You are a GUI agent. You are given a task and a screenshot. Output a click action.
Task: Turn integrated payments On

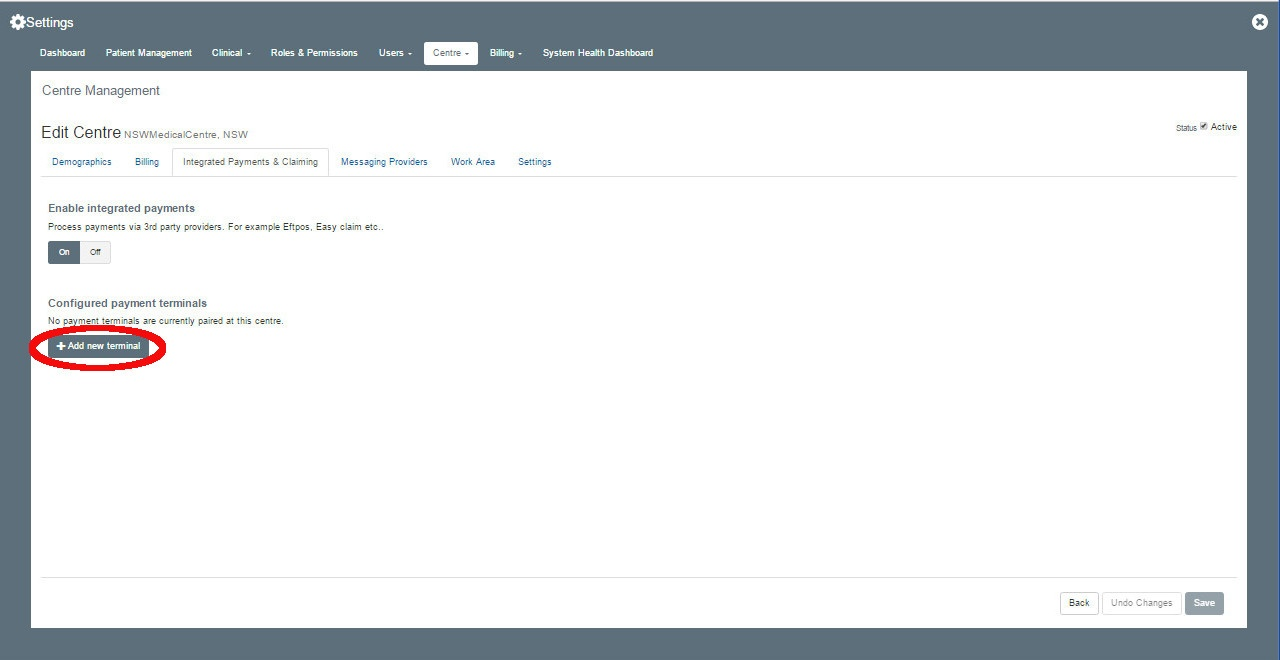pos(64,252)
